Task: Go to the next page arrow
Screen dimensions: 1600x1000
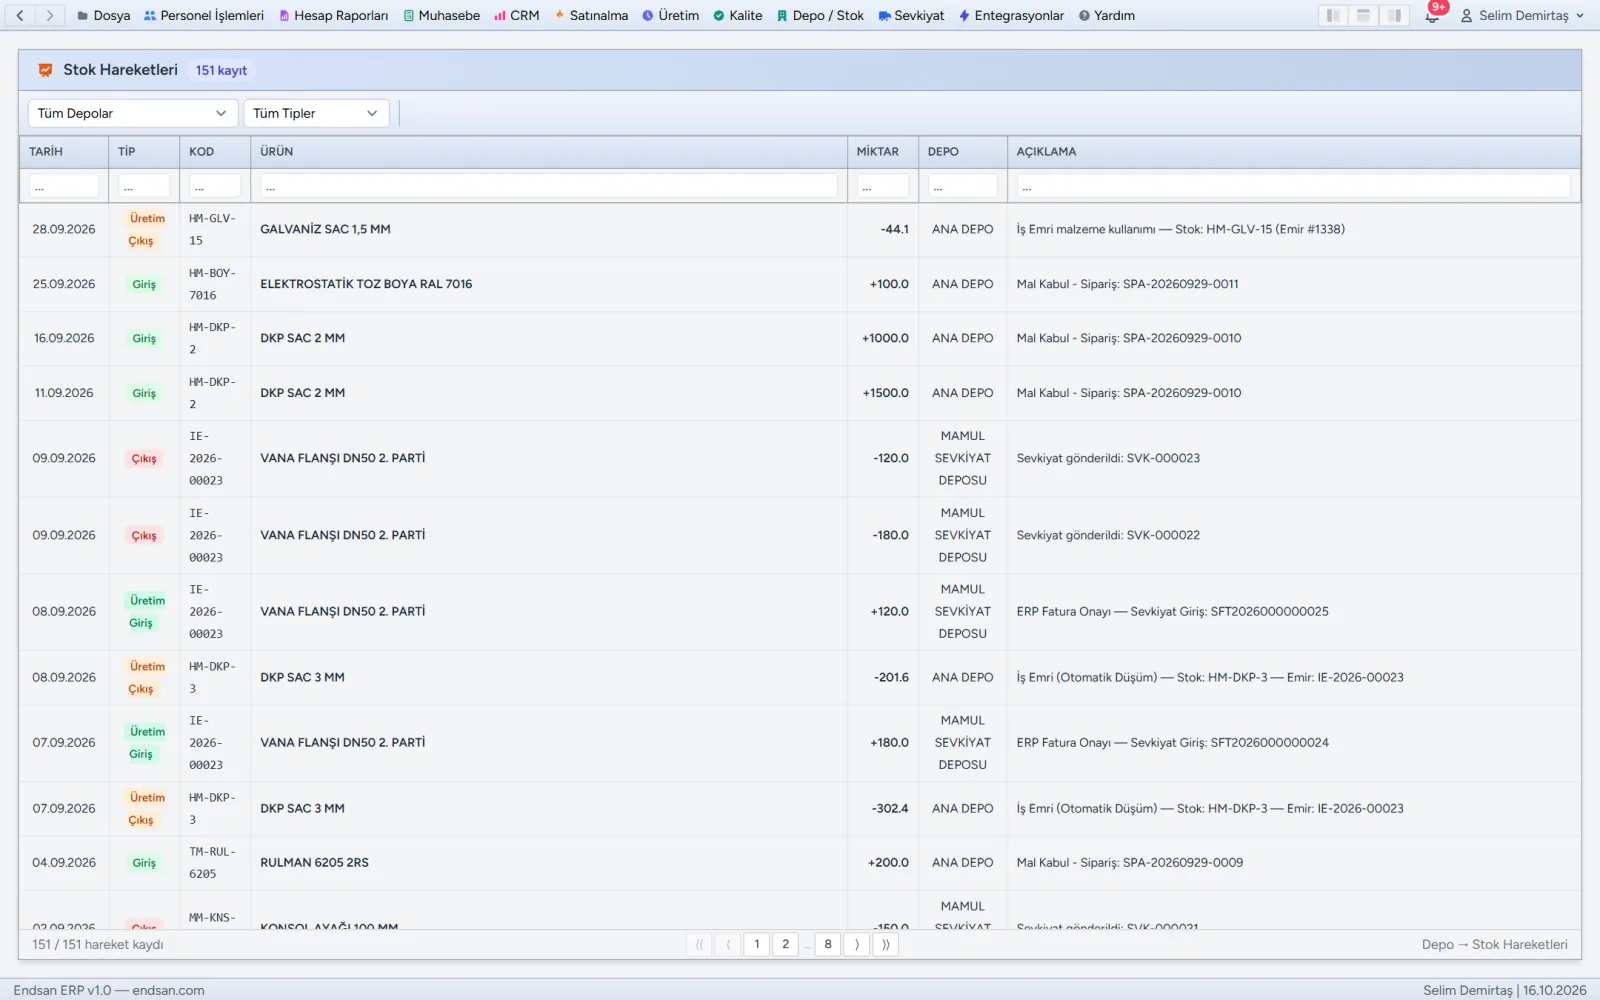Action: pyautogui.click(x=857, y=944)
